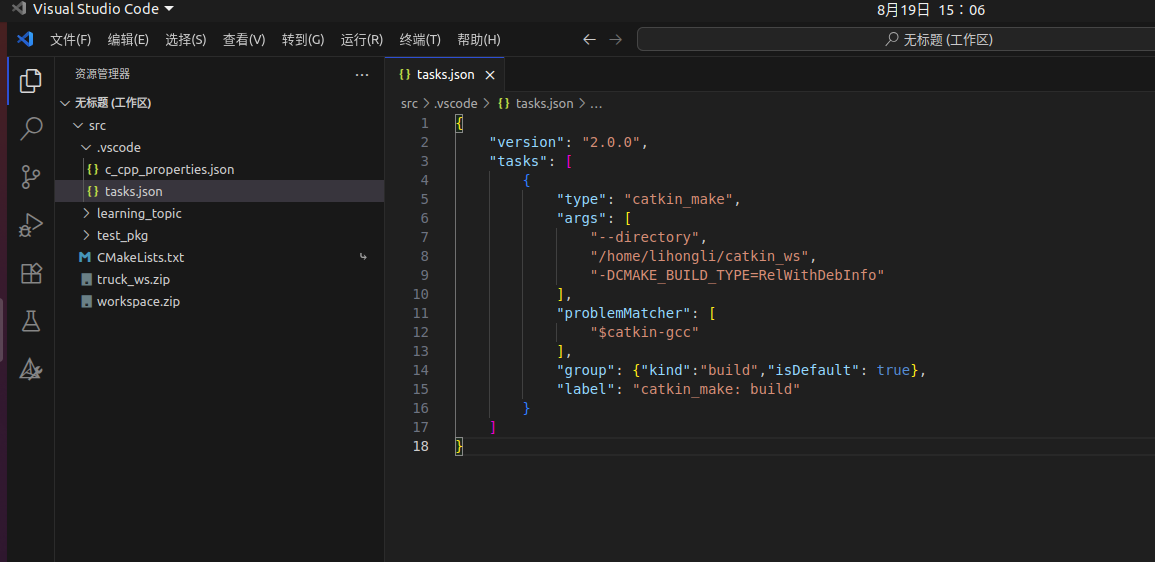Screen dimensions: 1155x562
Task: Open the 终端(T) menu
Action: 420,40
